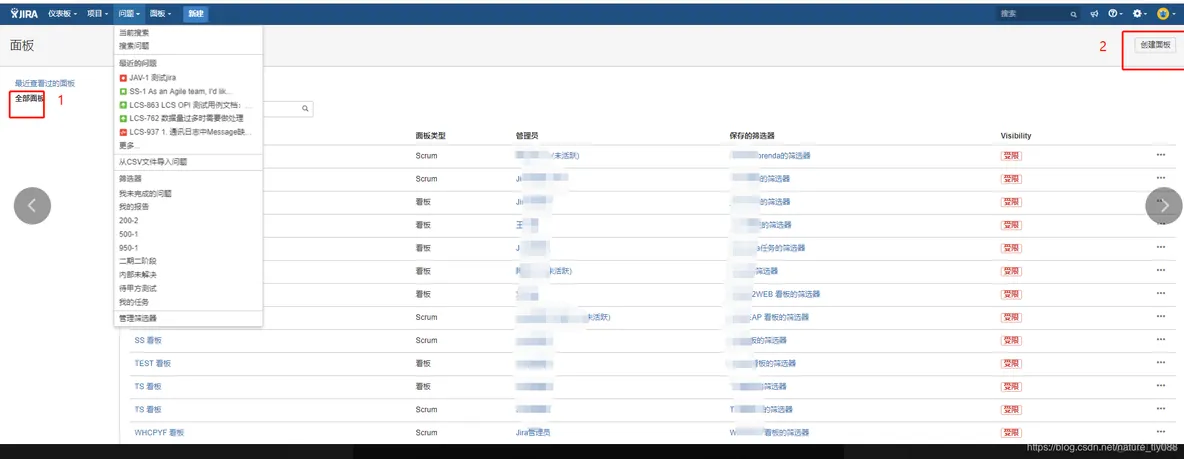Screen dimensions: 1184x459
Task: Click the Visibility column header
Action: click(1016, 136)
